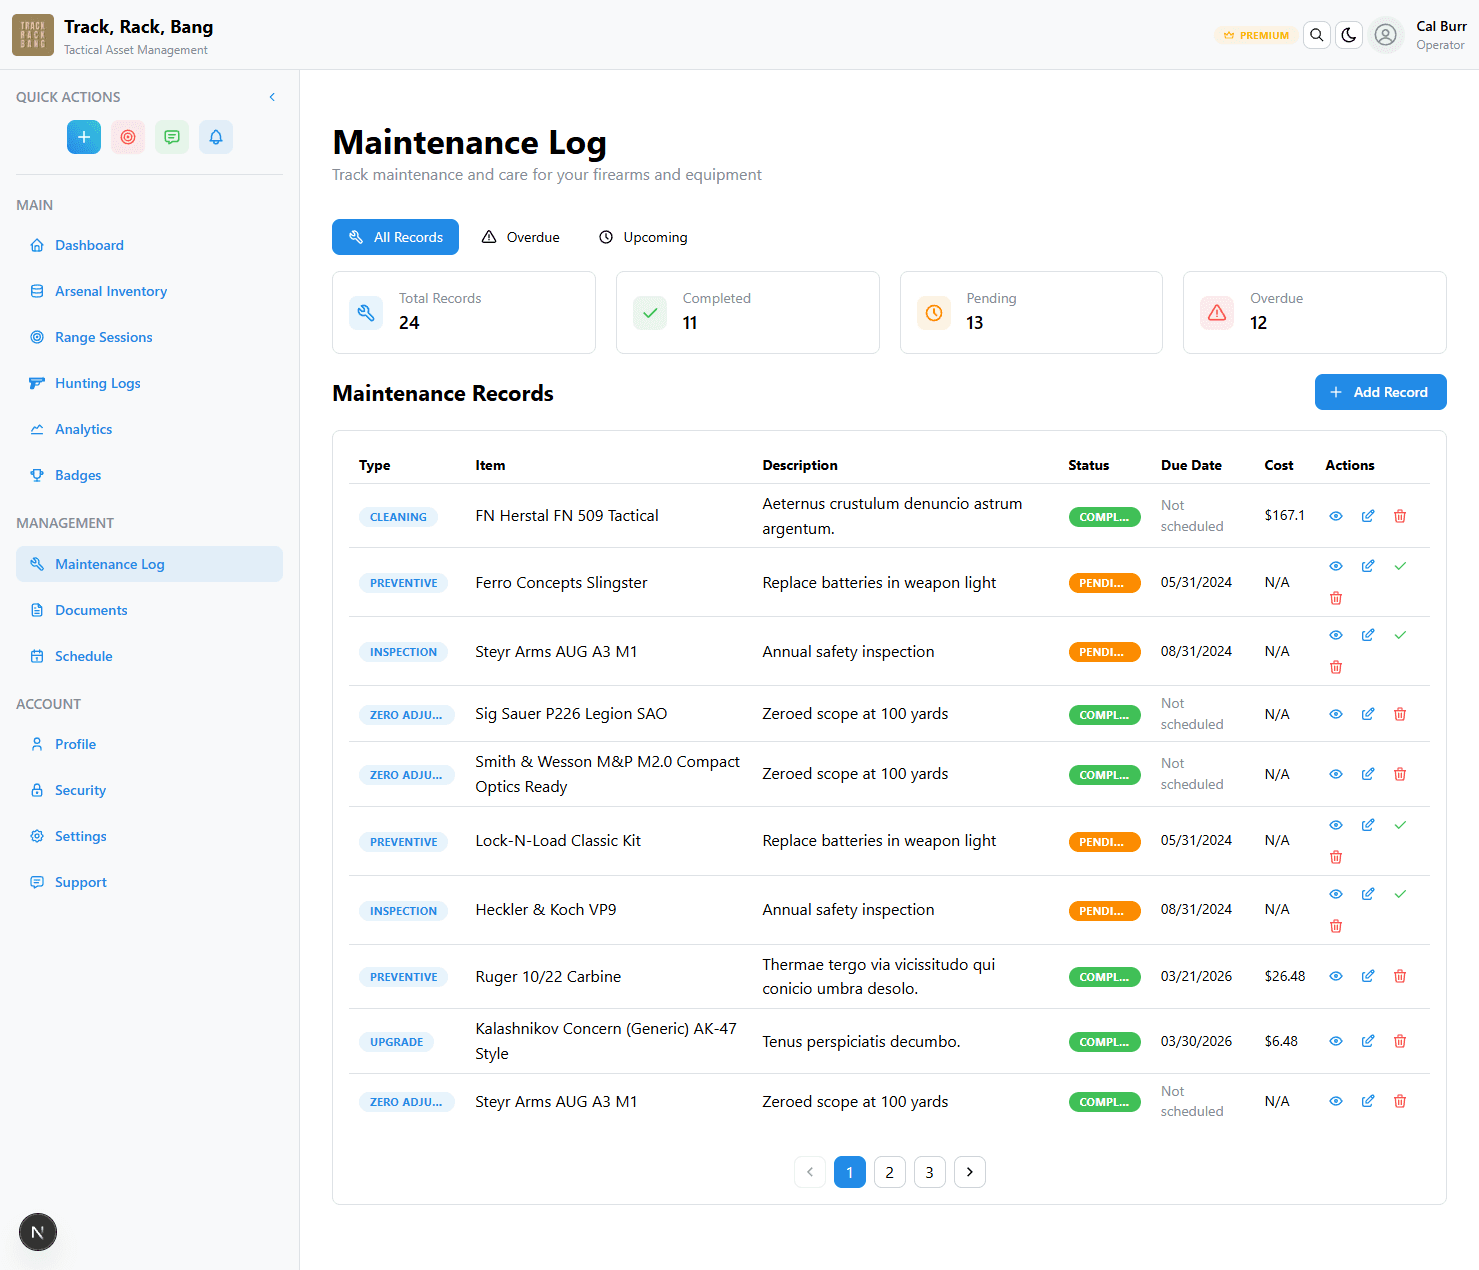Open the user avatar icon
Viewport: 1479px width, 1270px height.
pos(1385,35)
